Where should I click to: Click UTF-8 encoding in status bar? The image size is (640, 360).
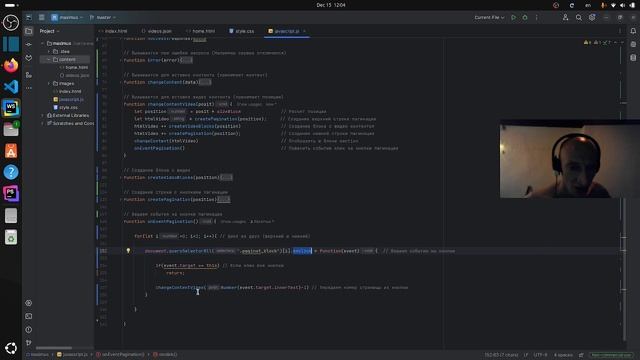tap(540, 355)
